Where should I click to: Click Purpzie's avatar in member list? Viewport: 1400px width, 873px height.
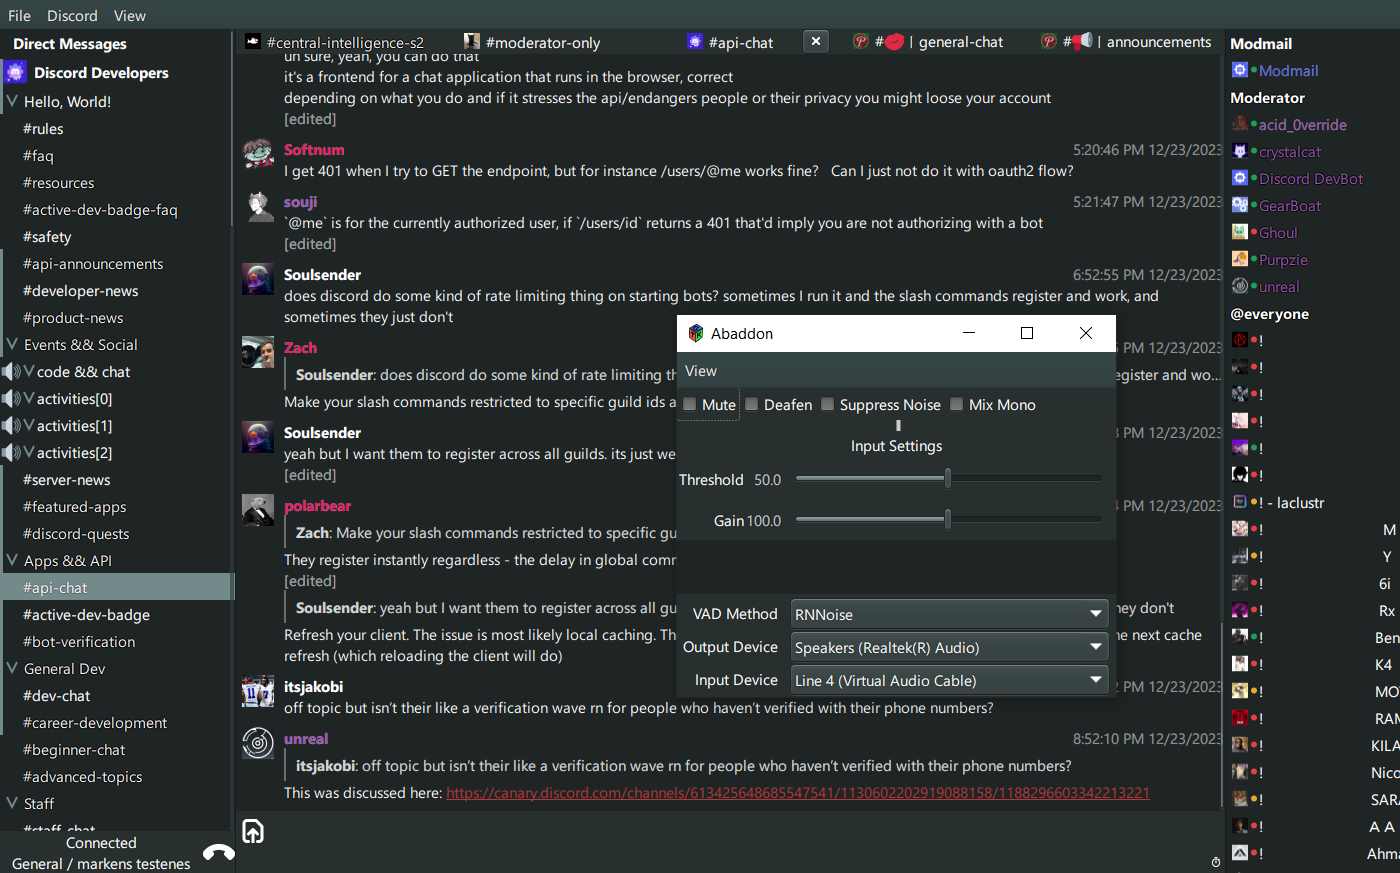coord(1240,259)
